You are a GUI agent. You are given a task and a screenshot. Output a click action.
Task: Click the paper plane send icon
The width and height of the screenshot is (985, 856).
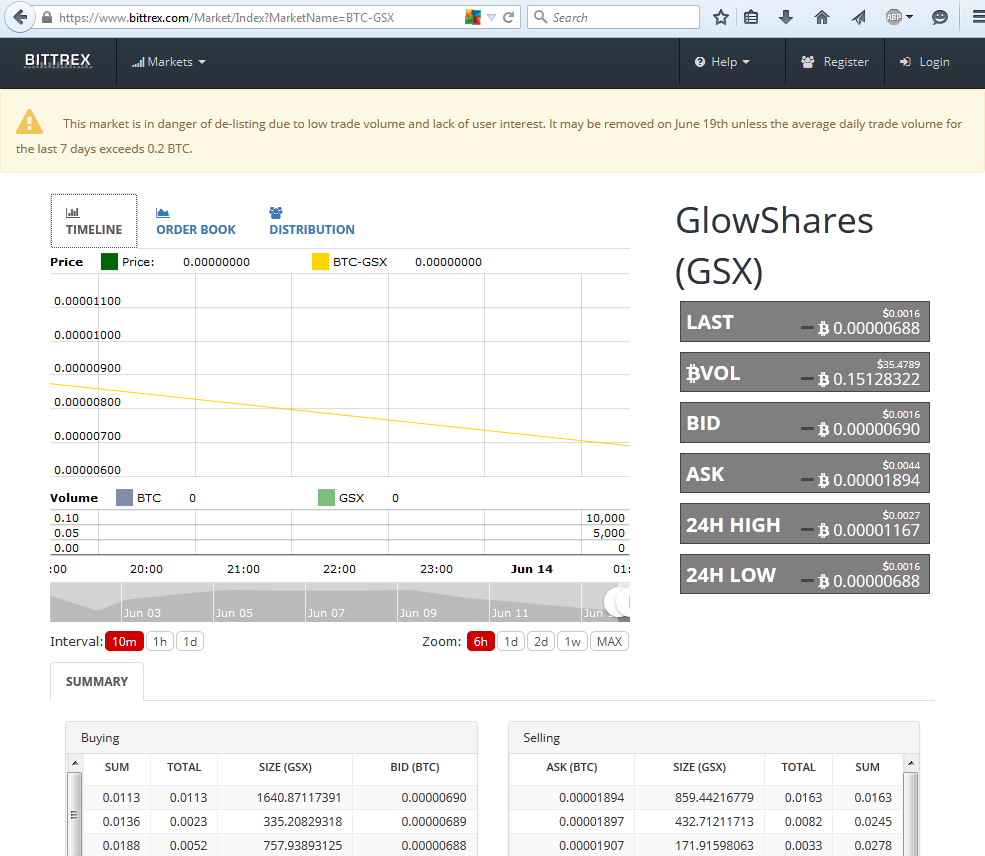(x=858, y=18)
